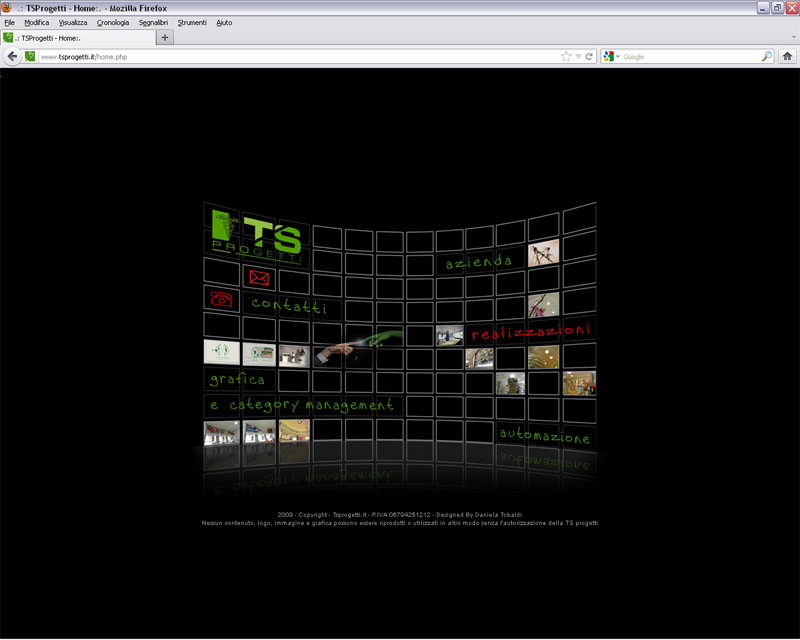Open the grafica link
This screenshot has width=800, height=640.
[x=237, y=379]
